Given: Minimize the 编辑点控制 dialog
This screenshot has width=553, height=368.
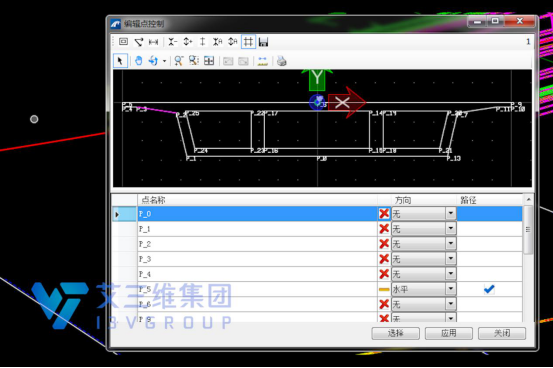Looking at the screenshot, I should pos(478,22).
